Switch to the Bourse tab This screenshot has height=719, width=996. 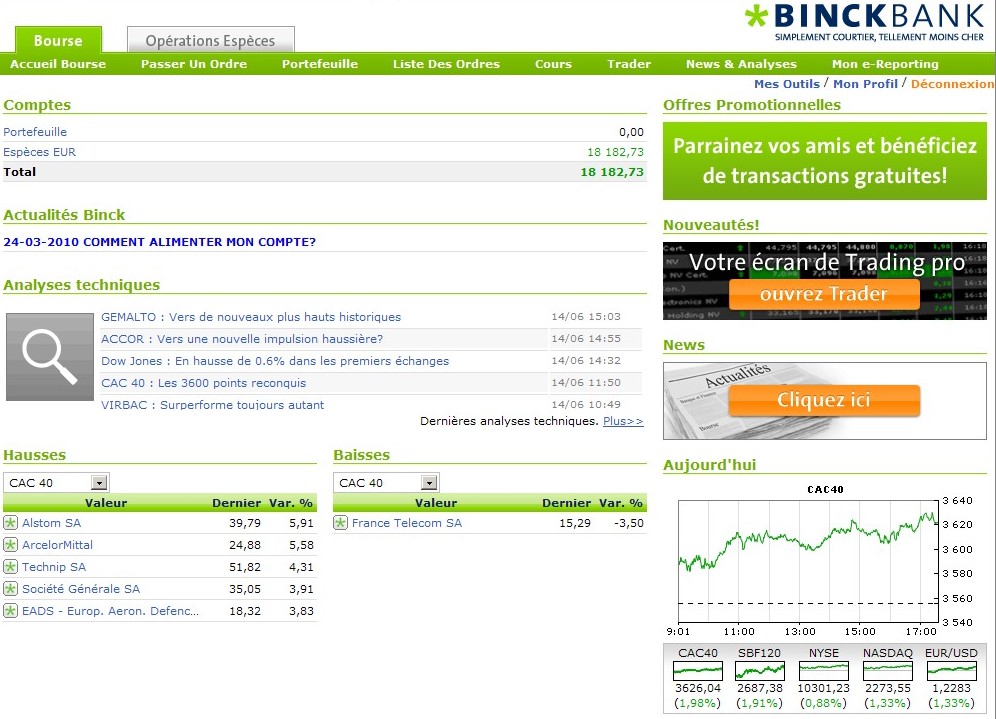(x=58, y=41)
